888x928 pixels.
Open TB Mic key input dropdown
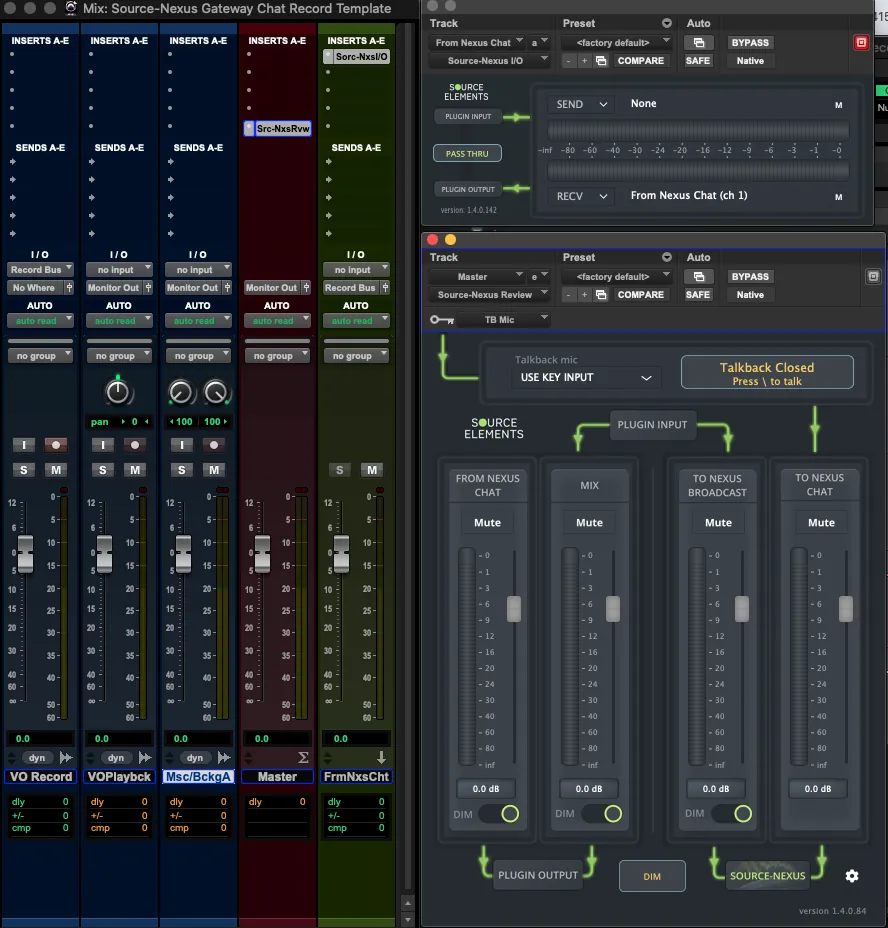(x=505, y=320)
